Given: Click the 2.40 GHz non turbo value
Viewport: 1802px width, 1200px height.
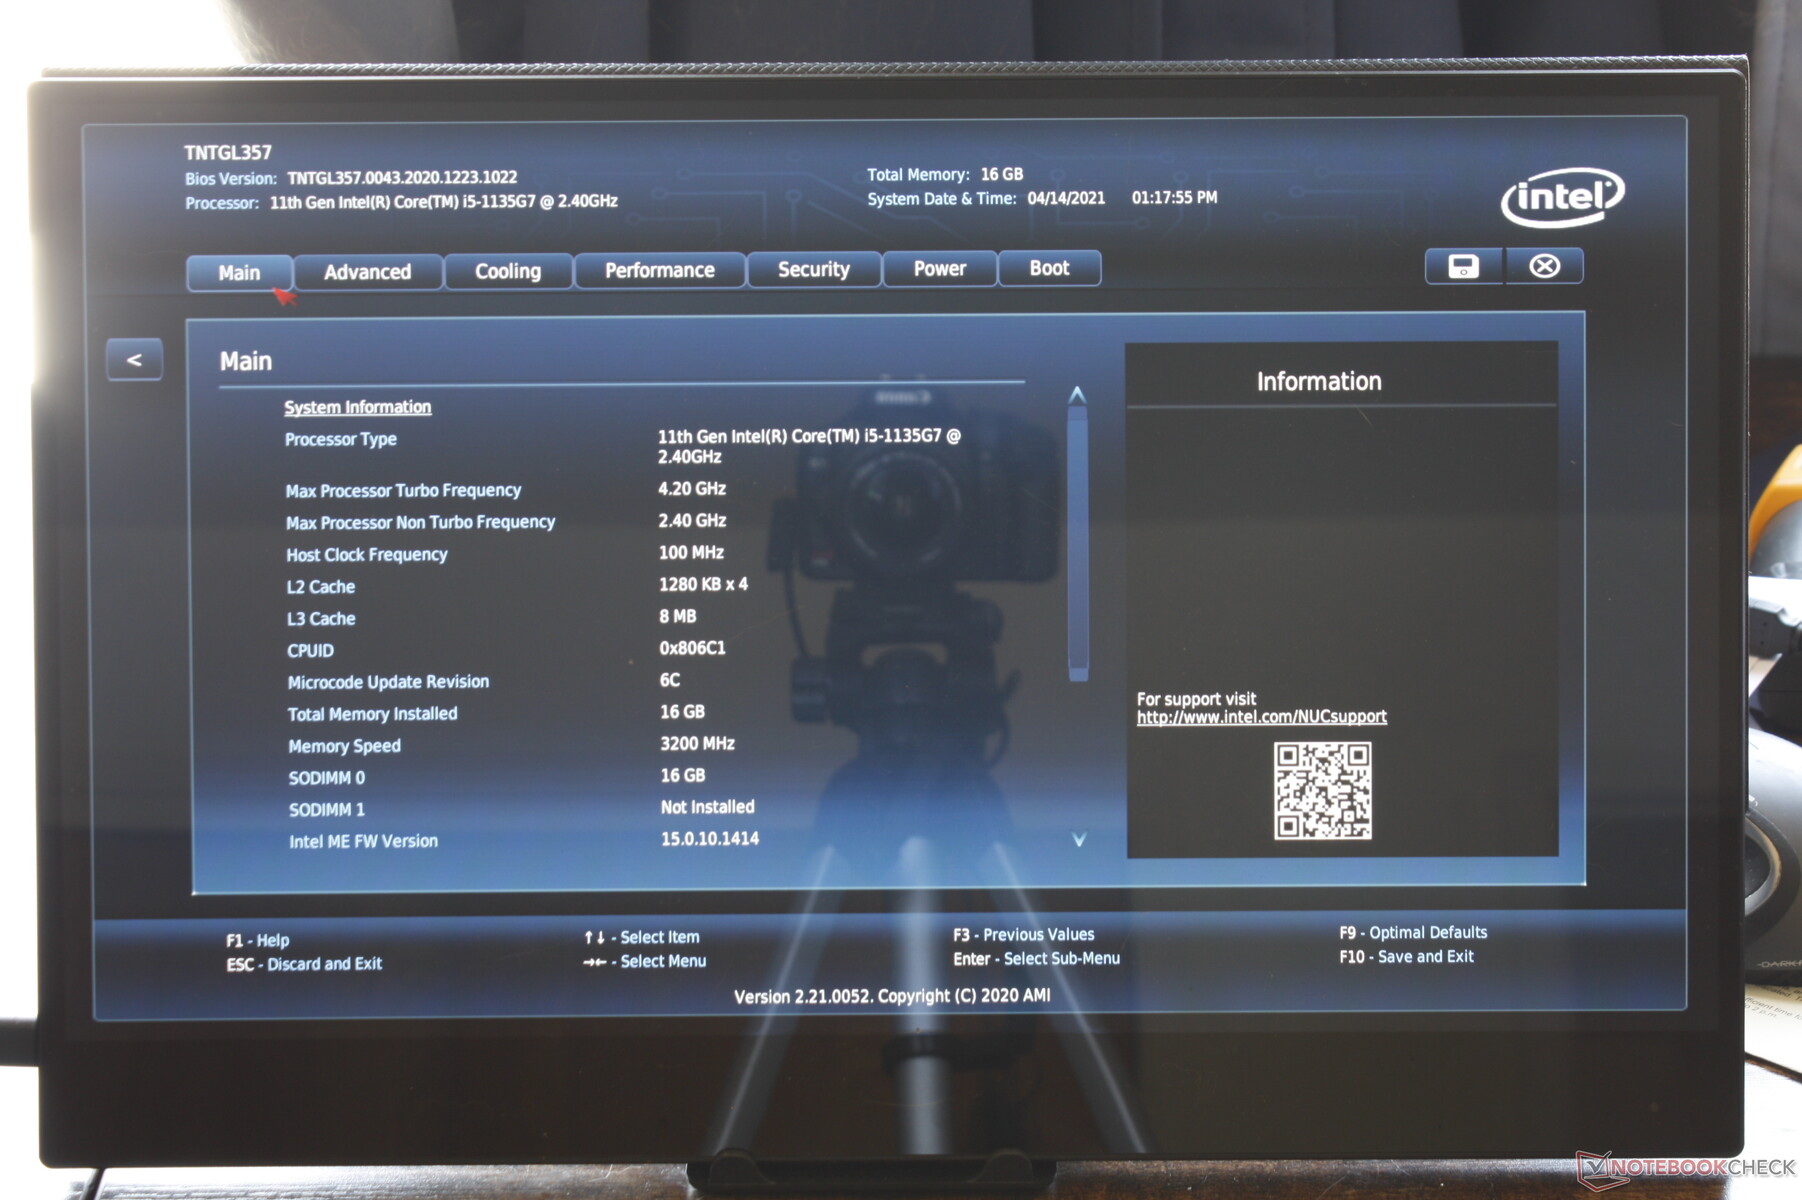Looking at the screenshot, I should click(x=692, y=521).
